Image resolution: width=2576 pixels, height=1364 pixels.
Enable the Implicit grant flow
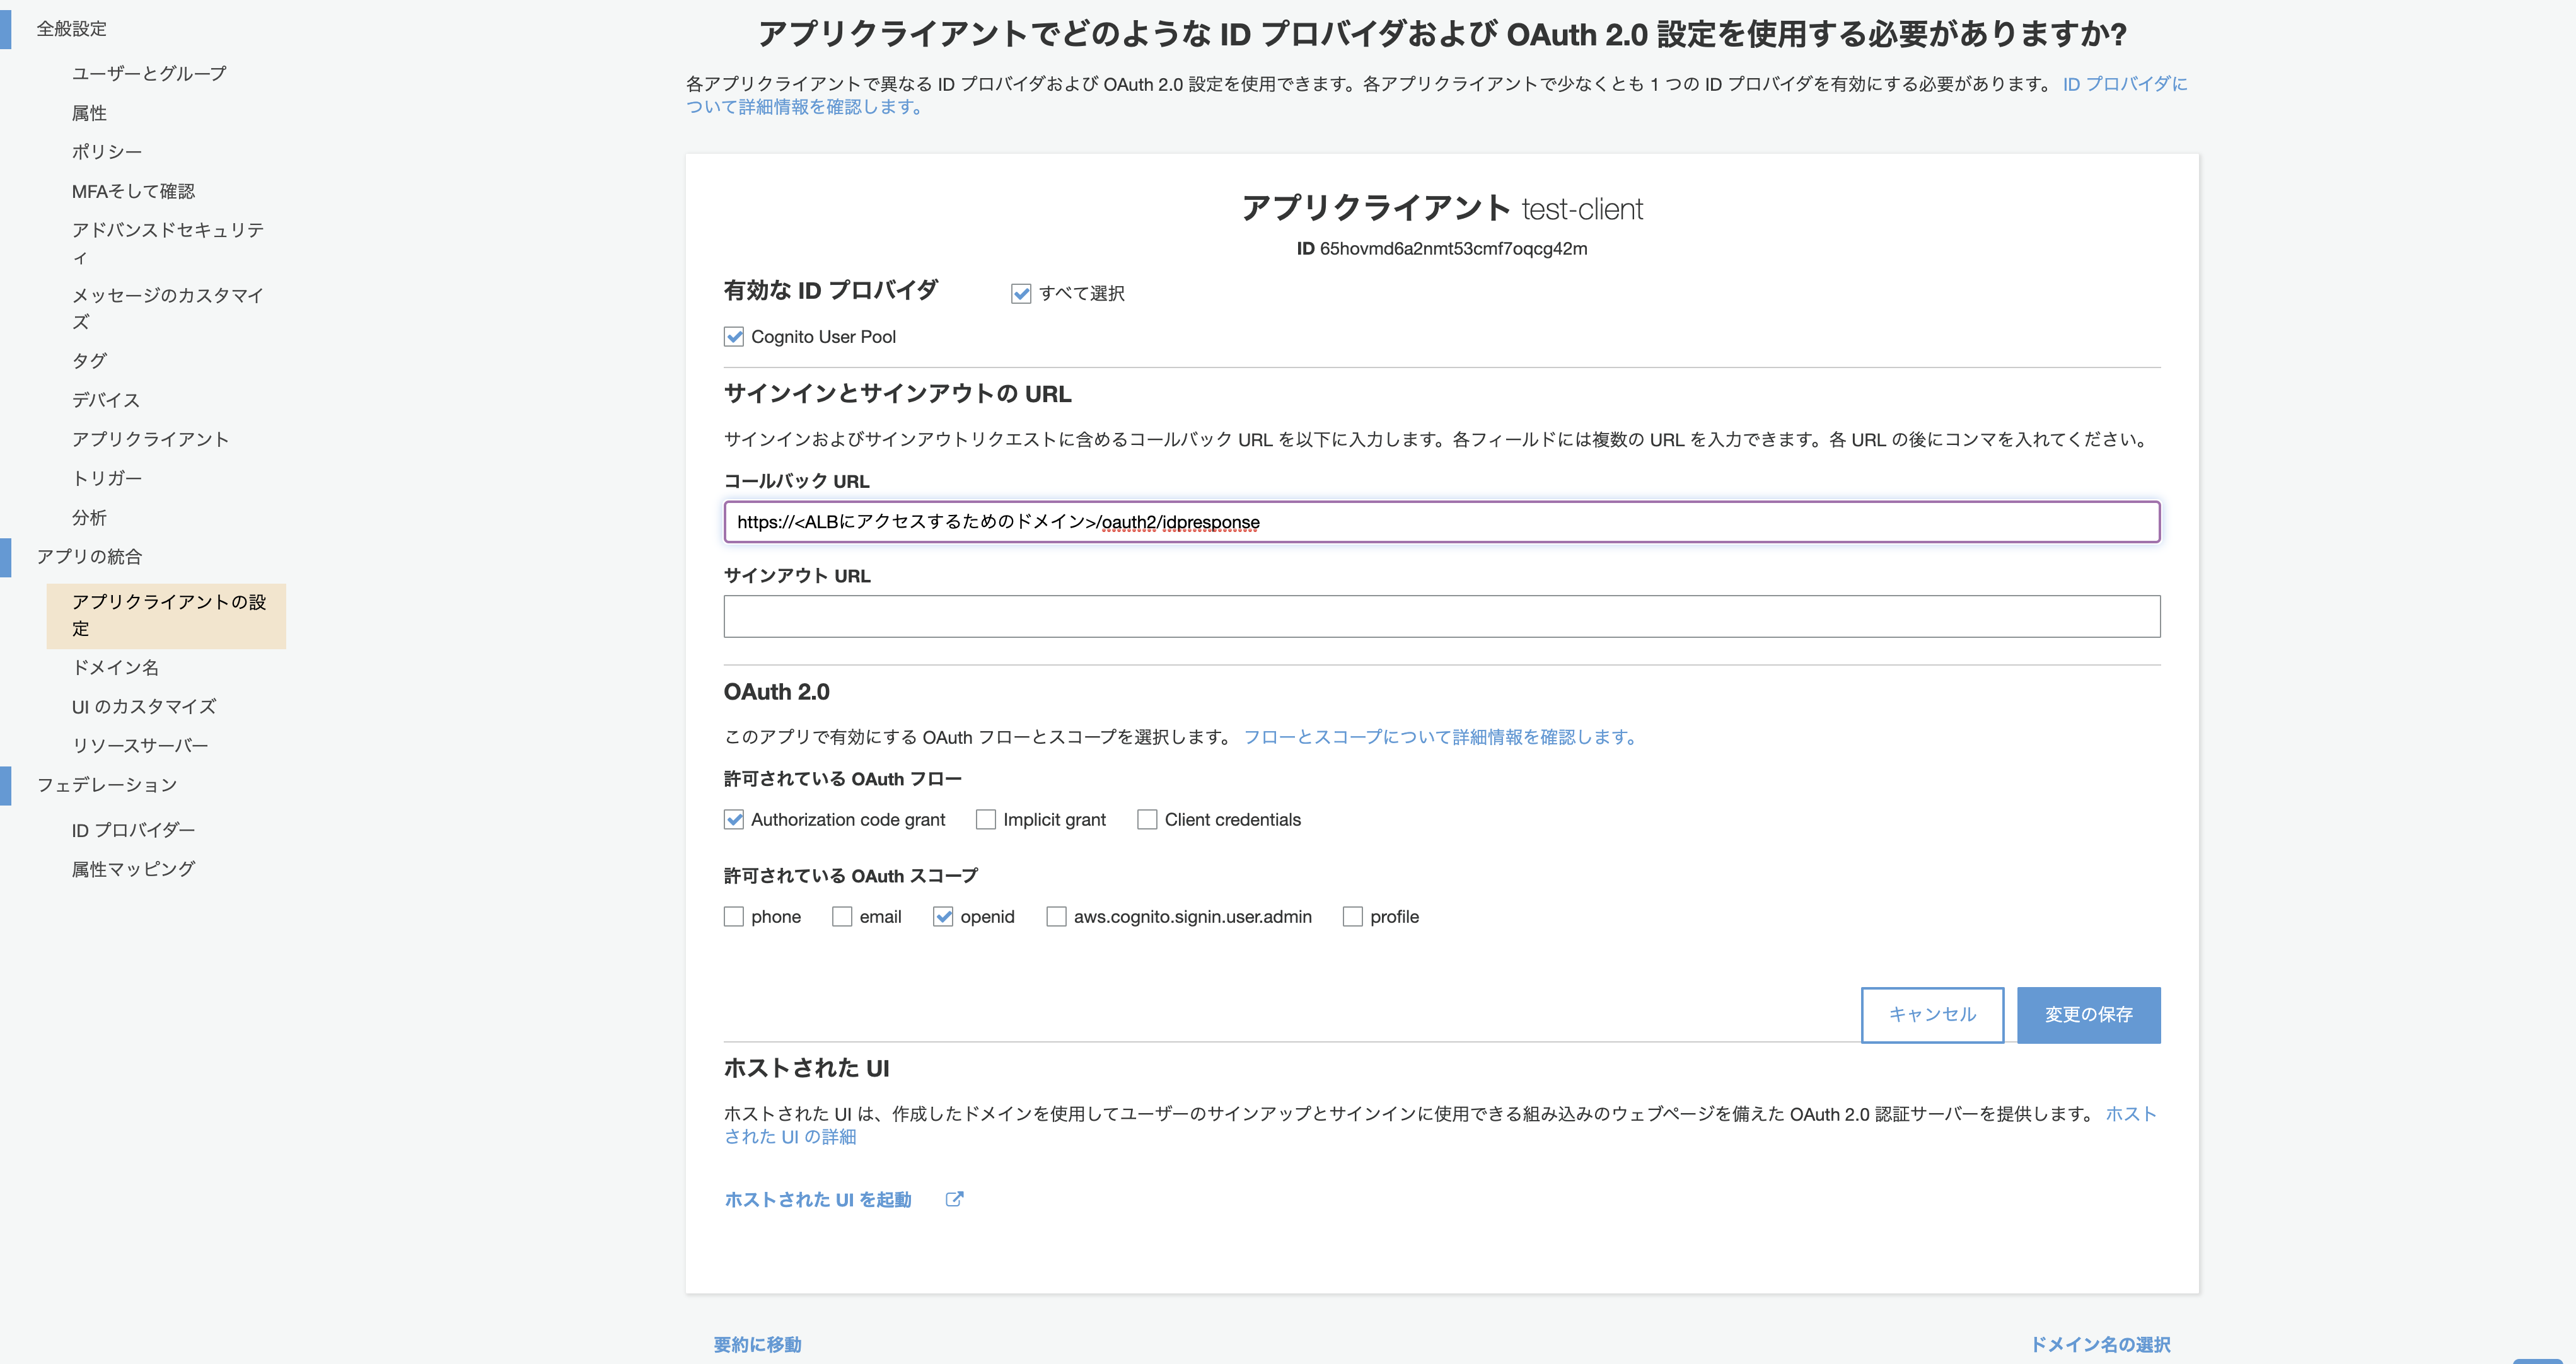[986, 819]
